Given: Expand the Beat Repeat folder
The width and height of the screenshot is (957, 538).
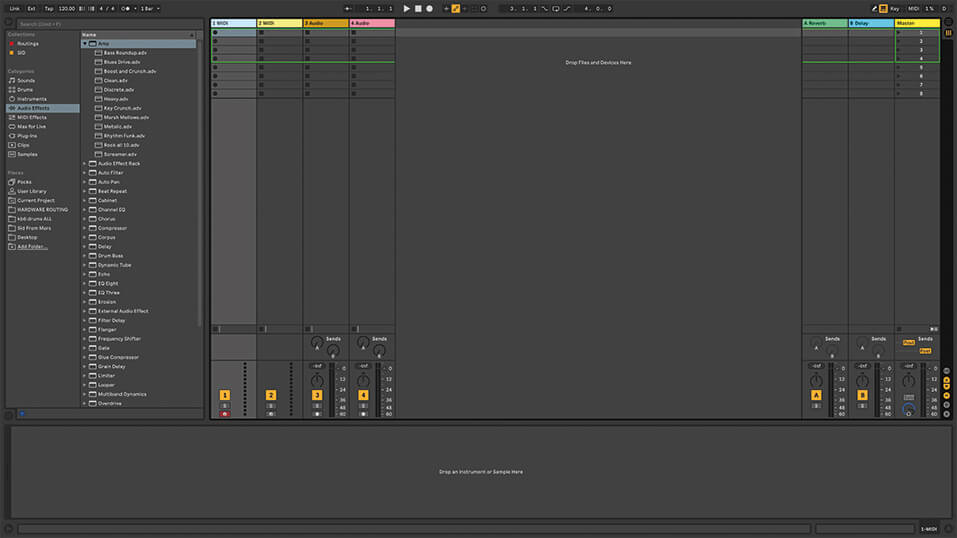Looking at the screenshot, I should pyautogui.click(x=85, y=191).
